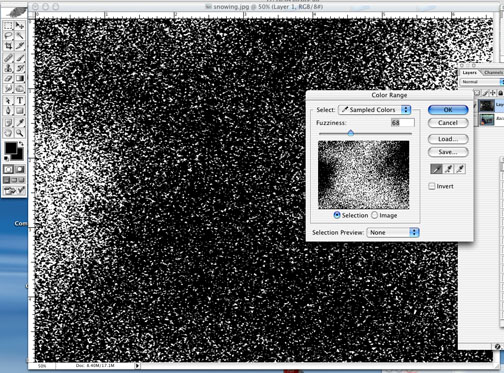
Task: Choose the Subtract from Sample eyedropper
Action: (x=460, y=169)
